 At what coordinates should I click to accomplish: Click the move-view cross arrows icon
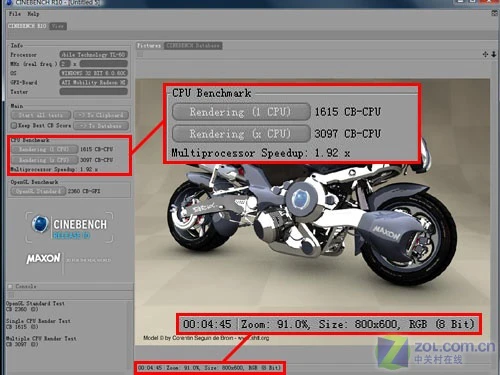tap(485, 54)
